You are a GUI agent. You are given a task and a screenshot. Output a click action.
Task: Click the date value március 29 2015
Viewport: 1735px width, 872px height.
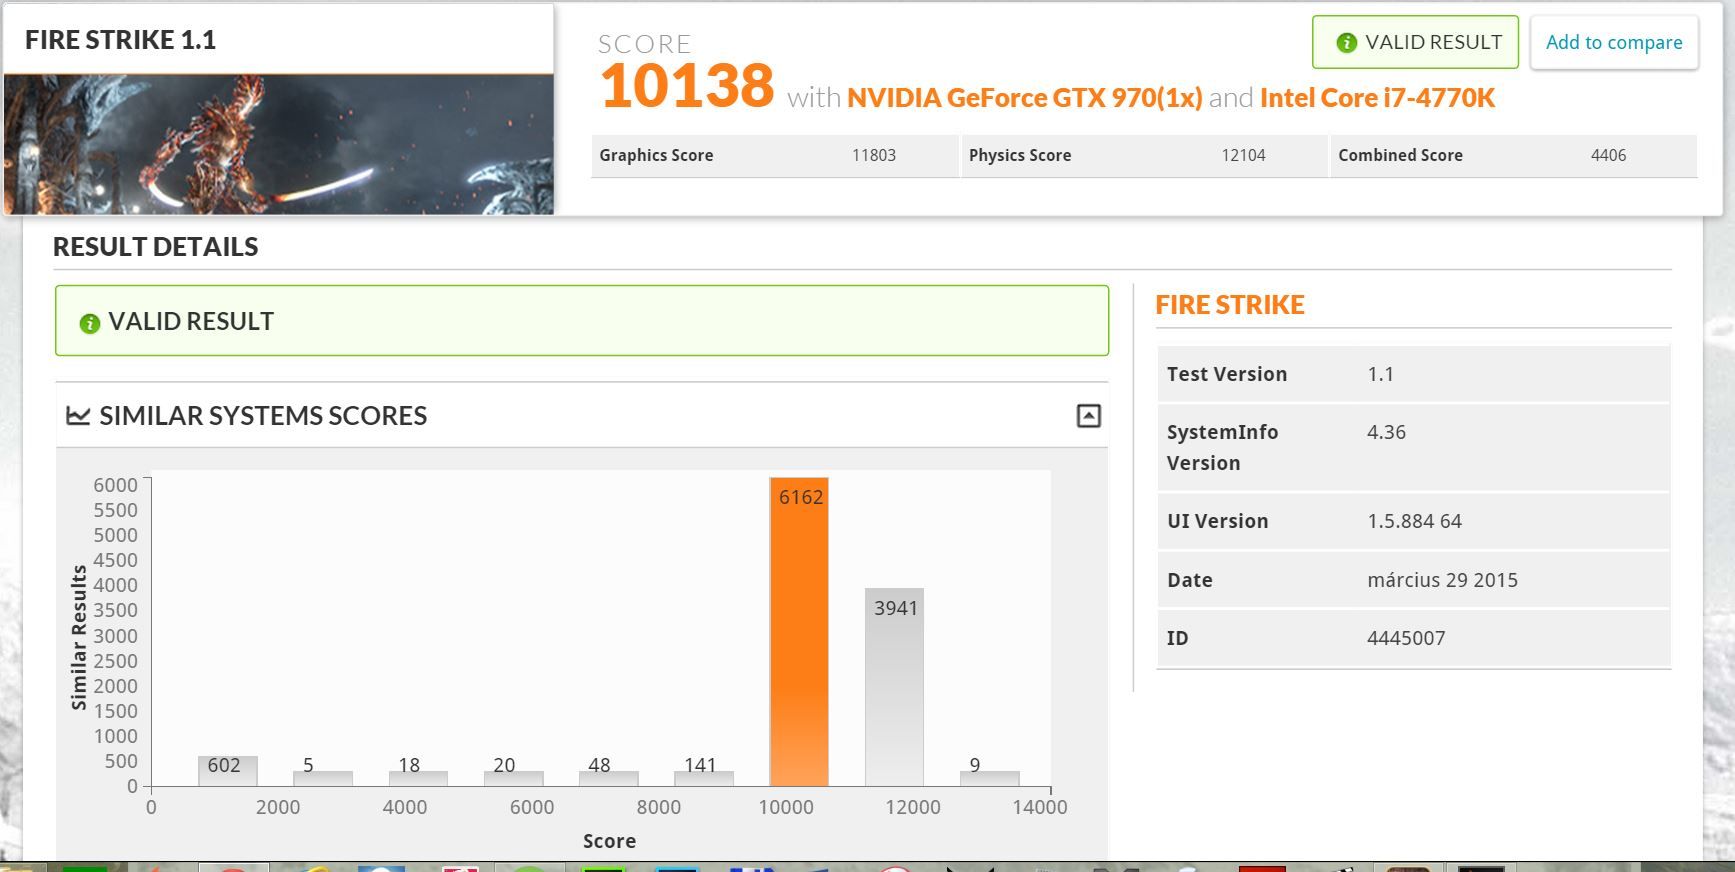[1442, 580]
